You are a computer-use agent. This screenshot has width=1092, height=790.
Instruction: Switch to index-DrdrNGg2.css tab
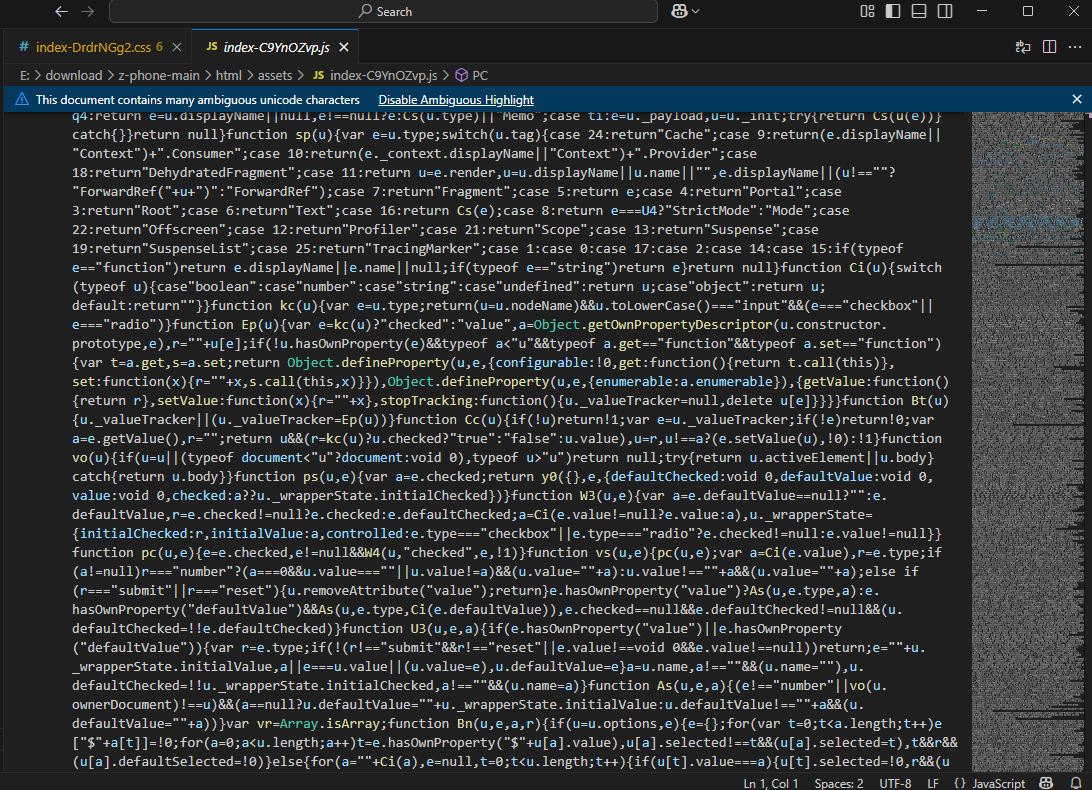coord(91,47)
